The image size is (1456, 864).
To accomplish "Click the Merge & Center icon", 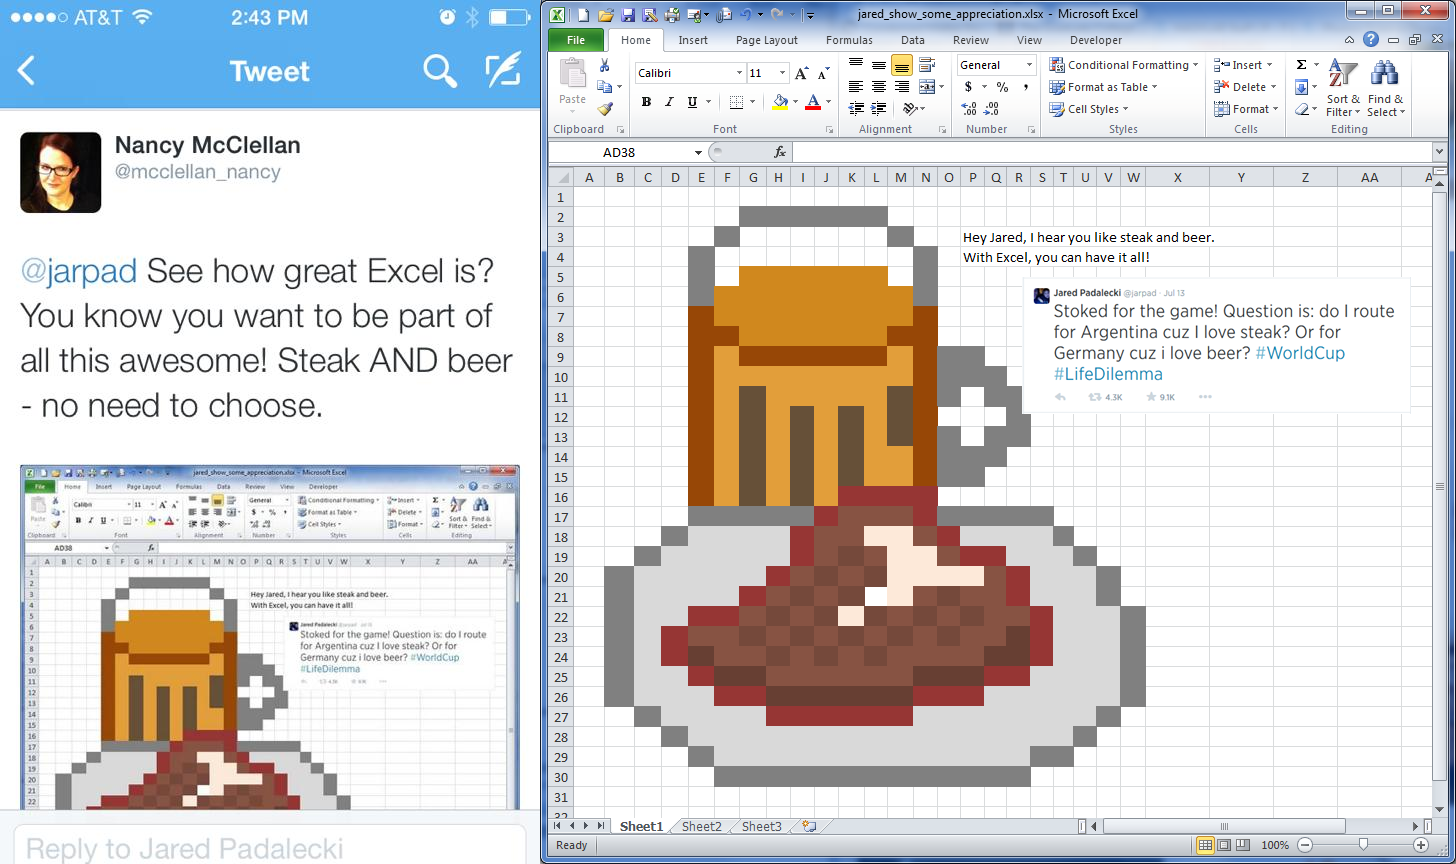I will click(926, 87).
